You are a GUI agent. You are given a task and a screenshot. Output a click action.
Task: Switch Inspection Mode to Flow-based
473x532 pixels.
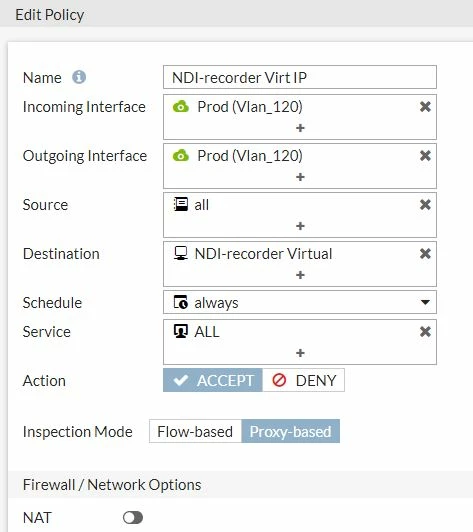coord(195,431)
